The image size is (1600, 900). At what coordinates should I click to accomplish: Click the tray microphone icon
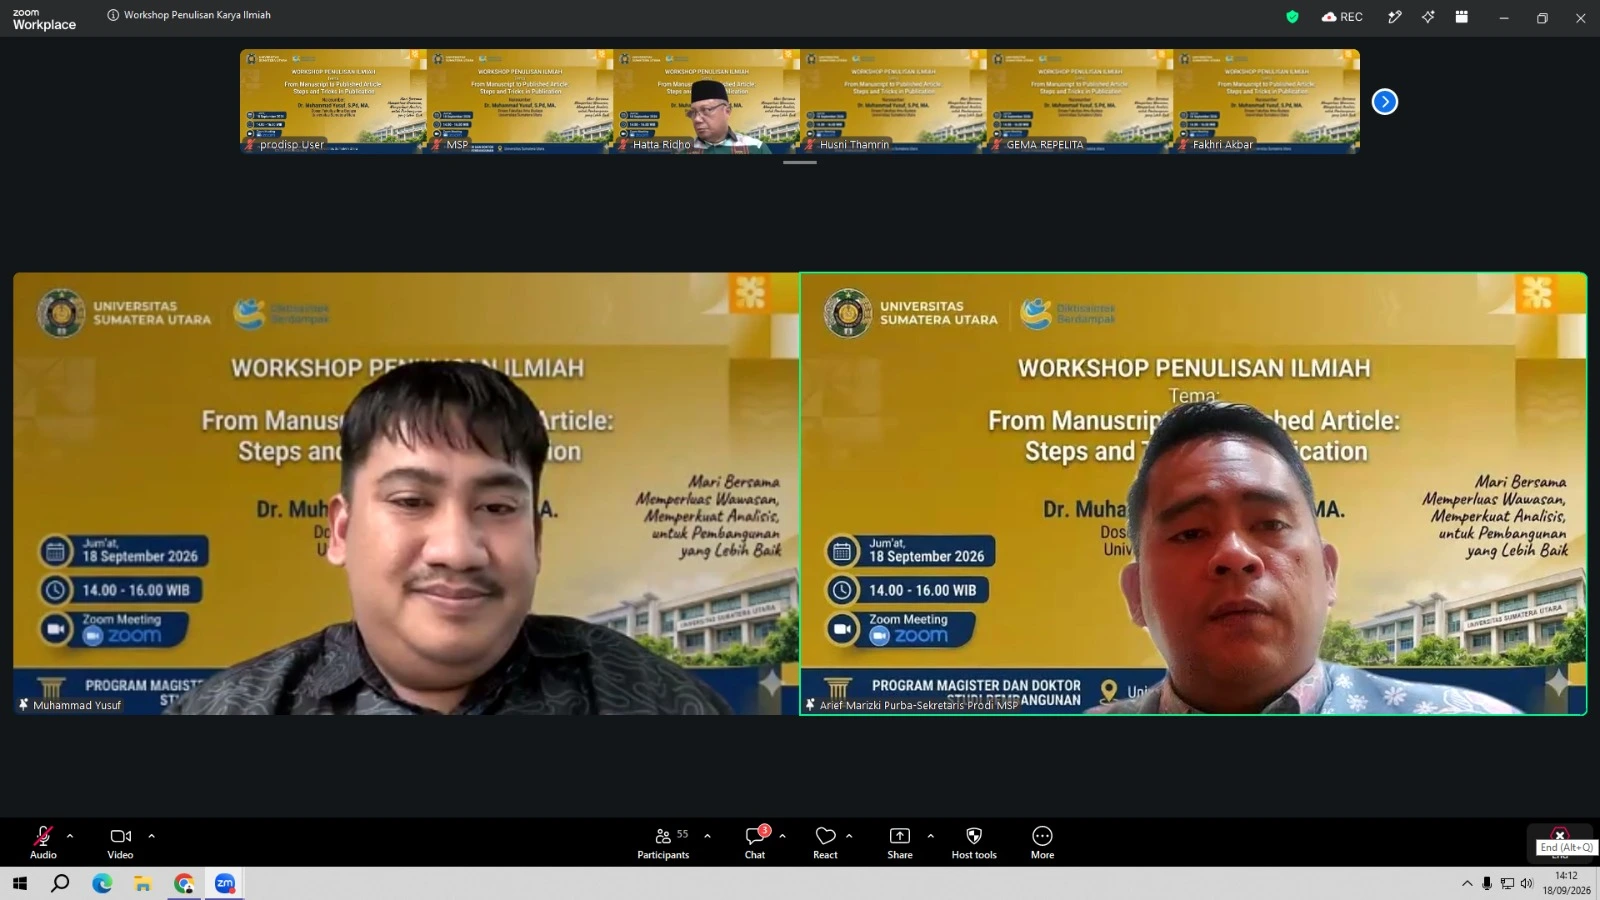[1487, 883]
